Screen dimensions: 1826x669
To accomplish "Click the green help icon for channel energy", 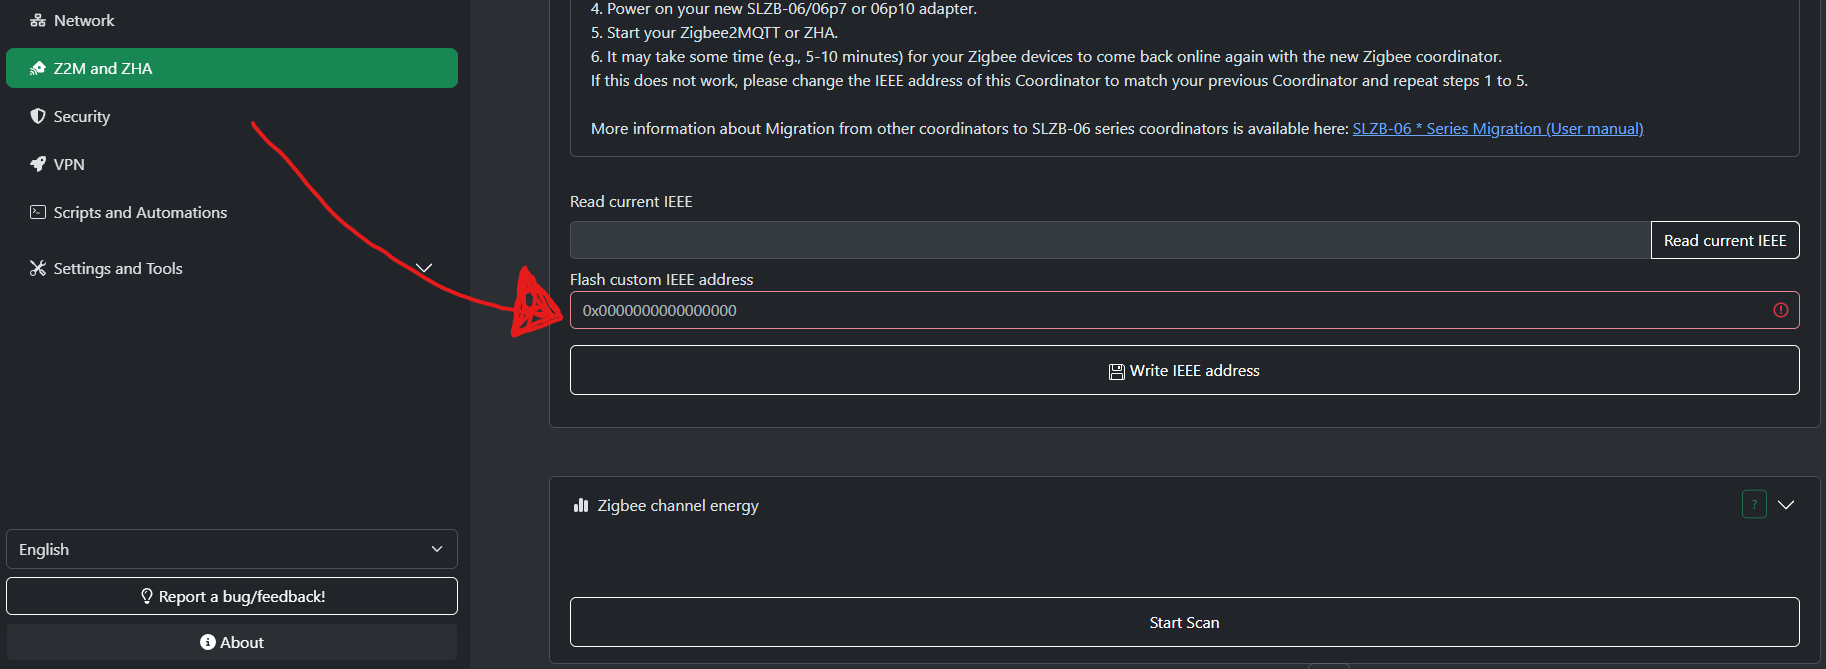I will 1754,504.
